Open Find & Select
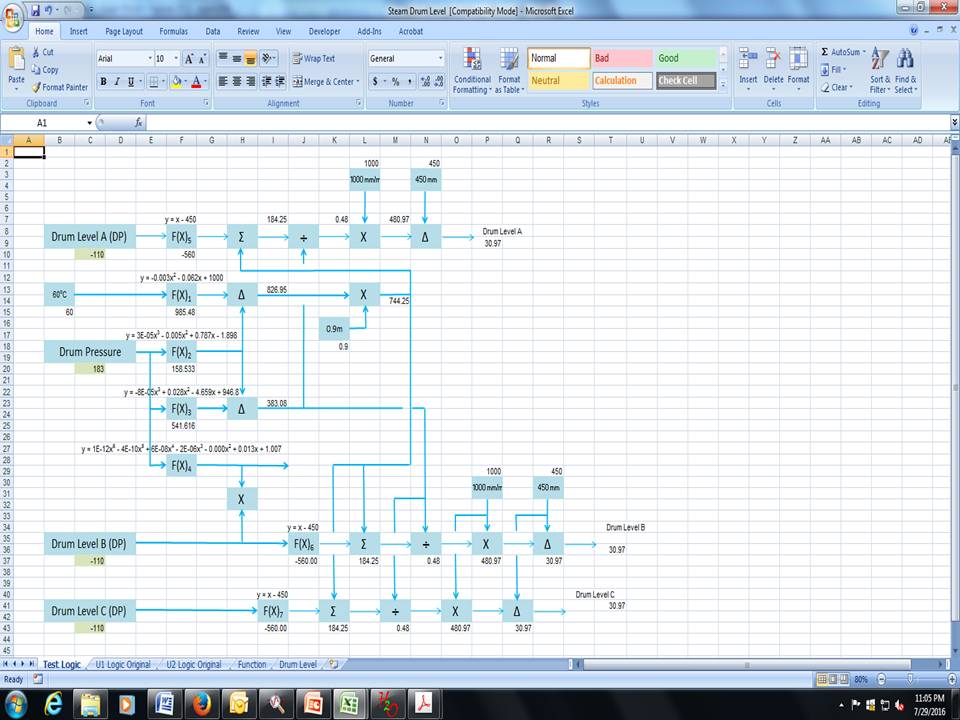This screenshot has width=960, height=720. [908, 70]
